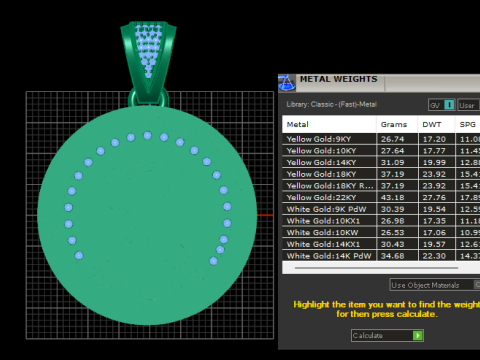Click the 27.76 DWT value

pos(434,197)
